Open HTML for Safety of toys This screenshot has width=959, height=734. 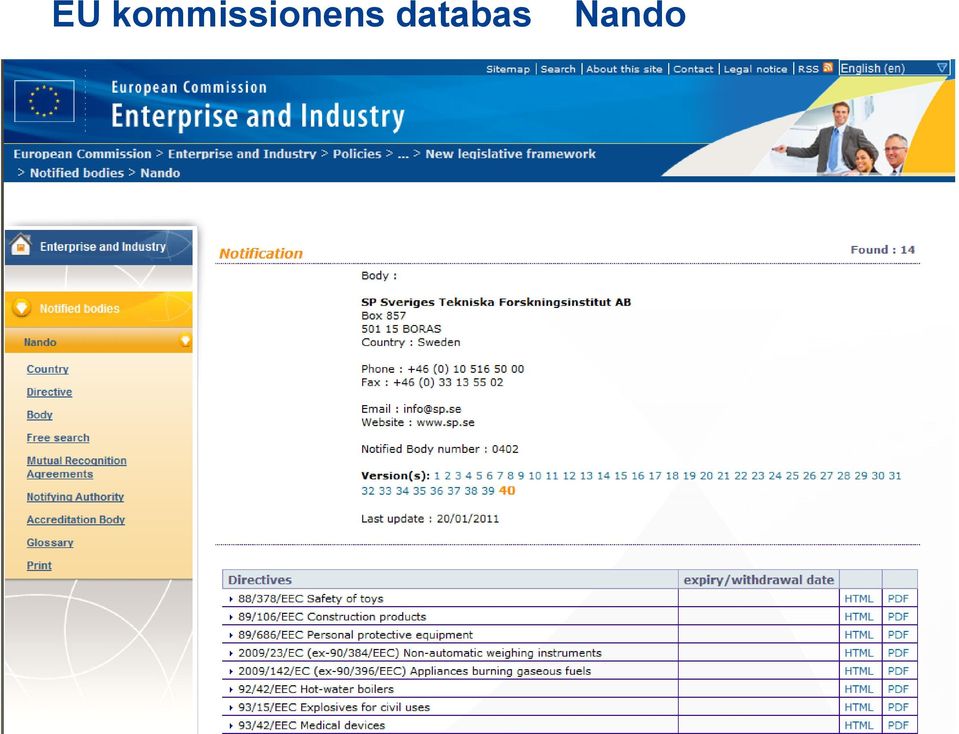[x=859, y=599]
